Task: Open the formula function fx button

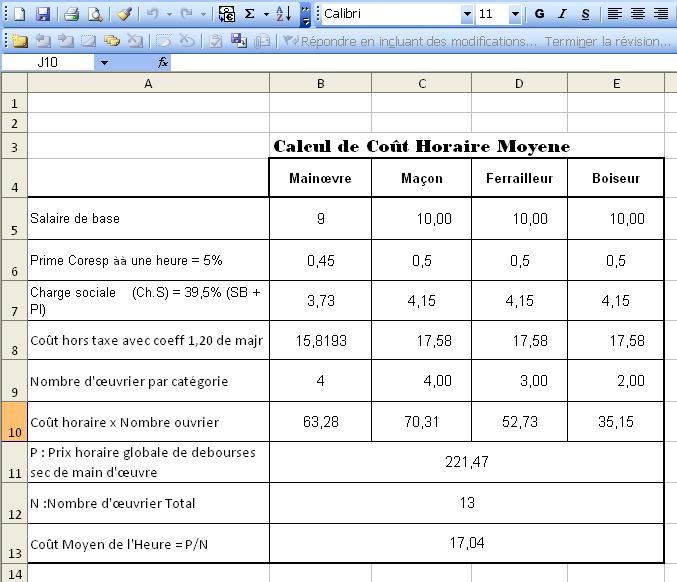Action: (163, 63)
